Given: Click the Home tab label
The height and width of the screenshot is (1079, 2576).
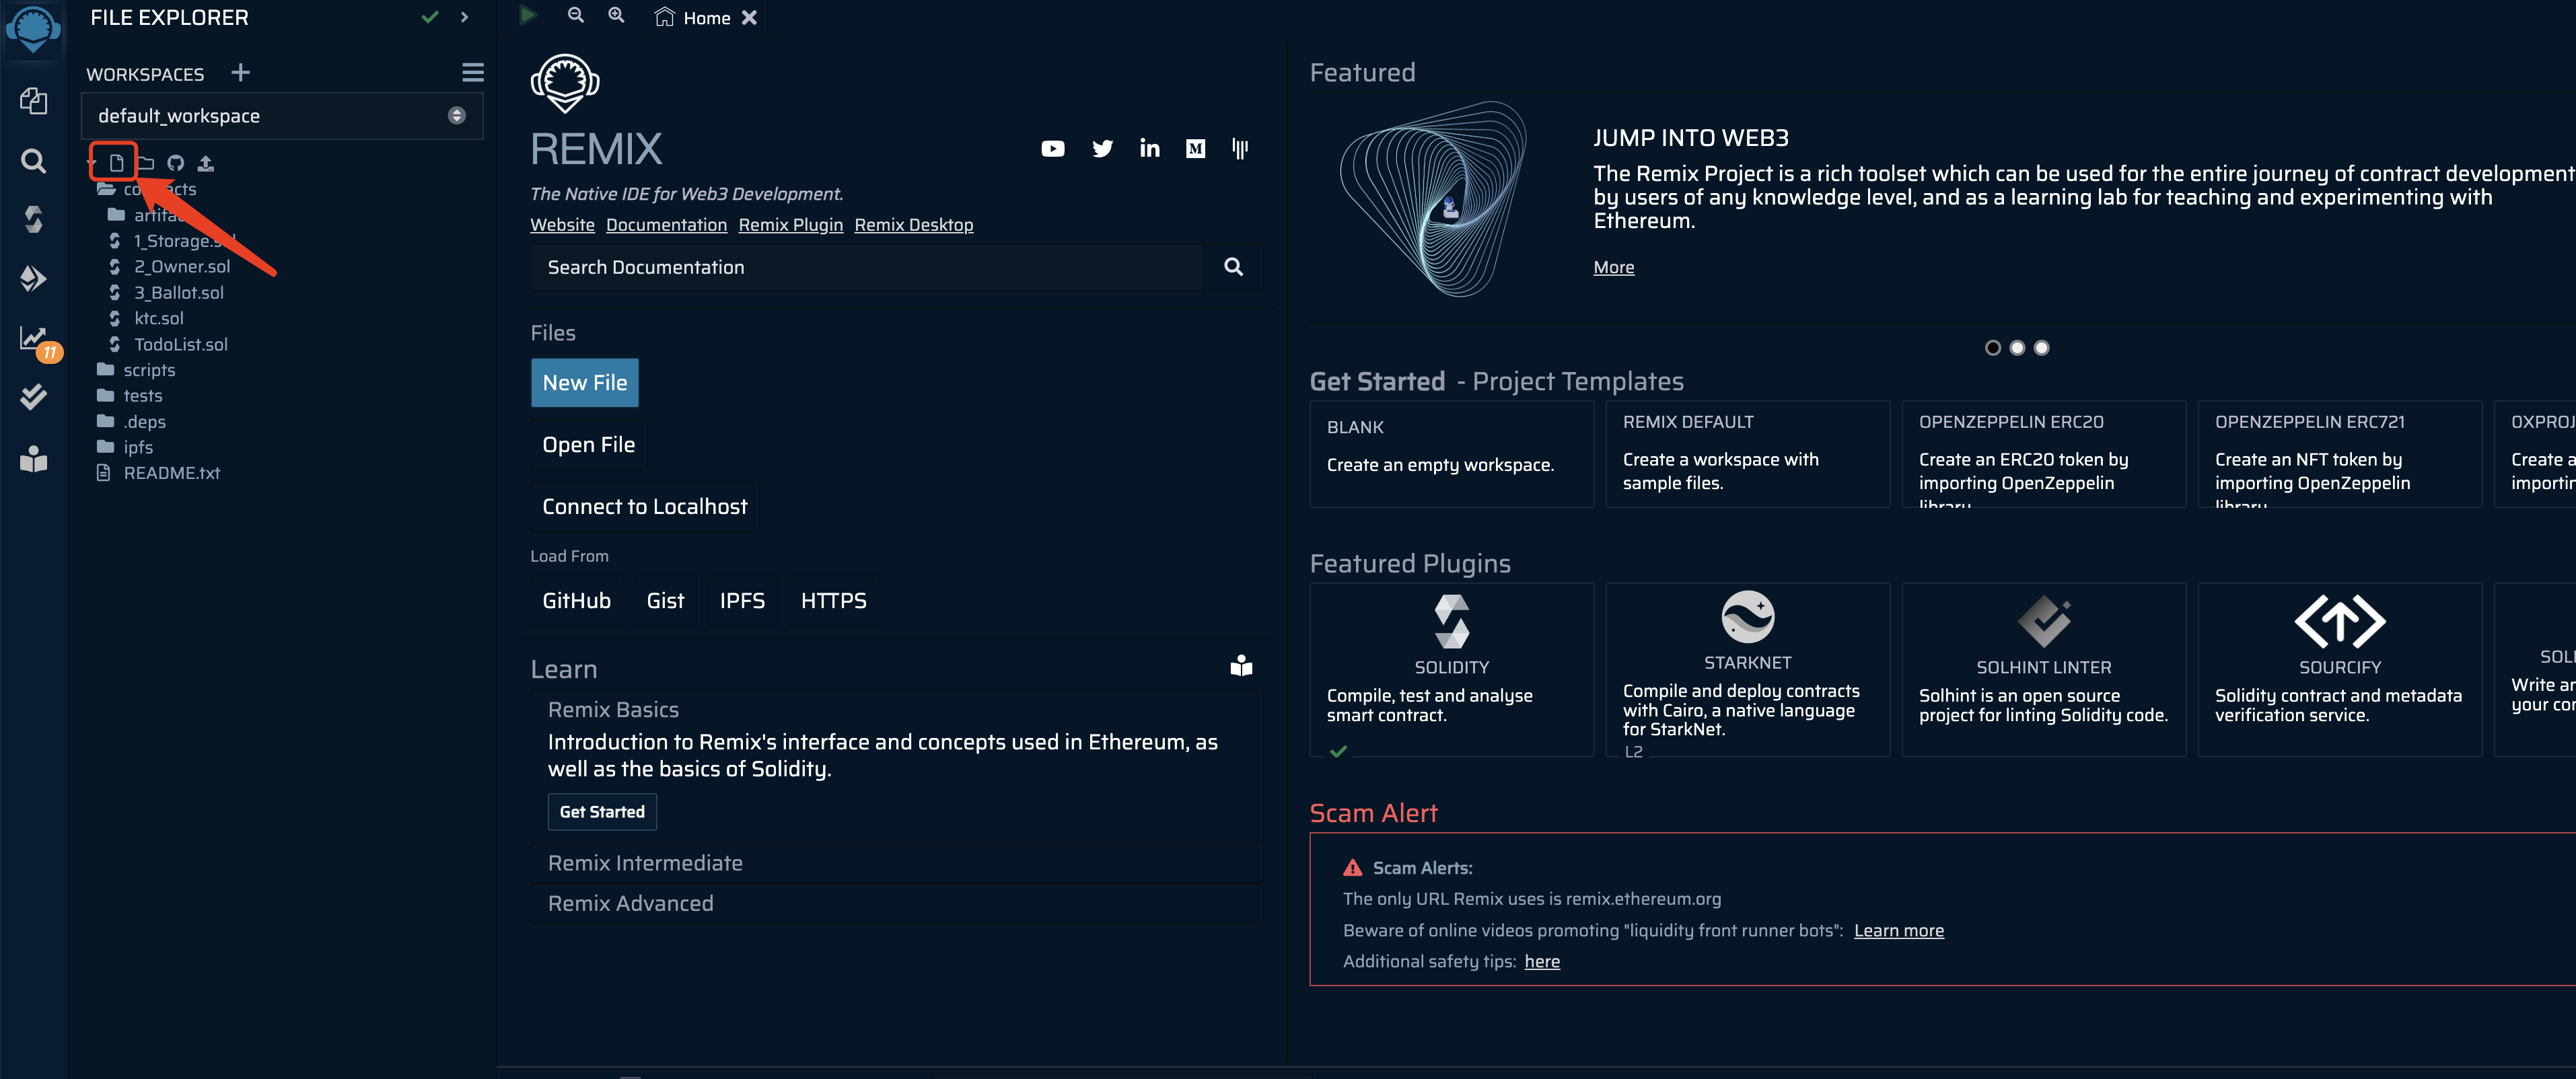Looking at the screenshot, I should click(707, 16).
